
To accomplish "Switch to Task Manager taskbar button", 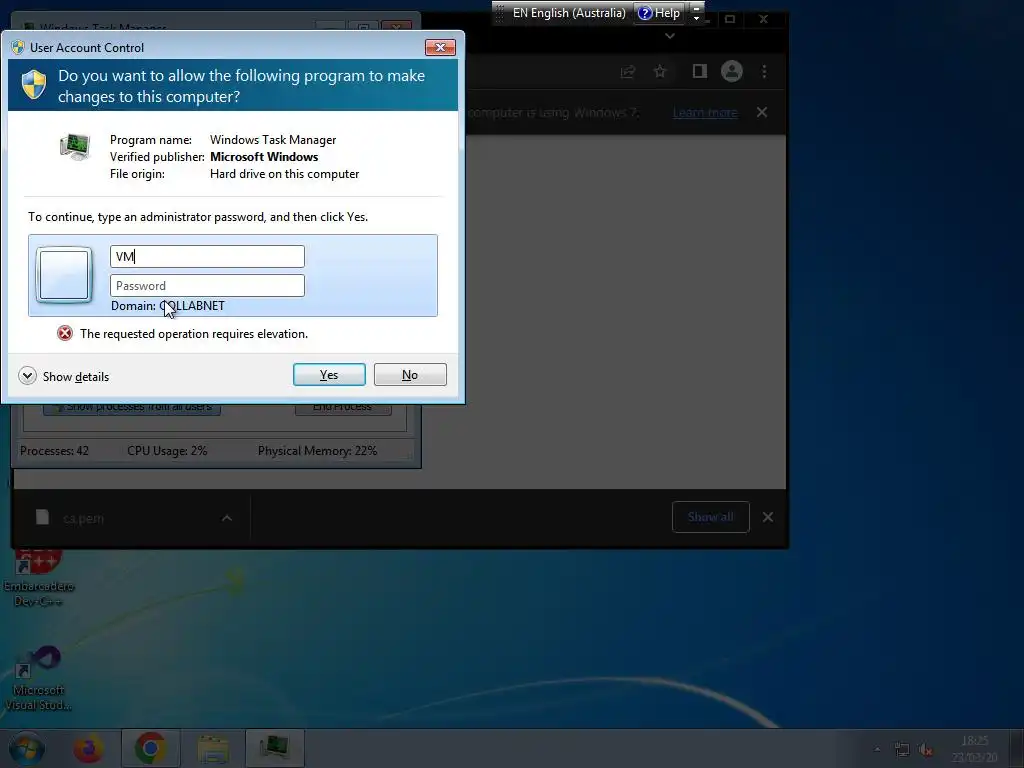I will (x=275, y=748).
